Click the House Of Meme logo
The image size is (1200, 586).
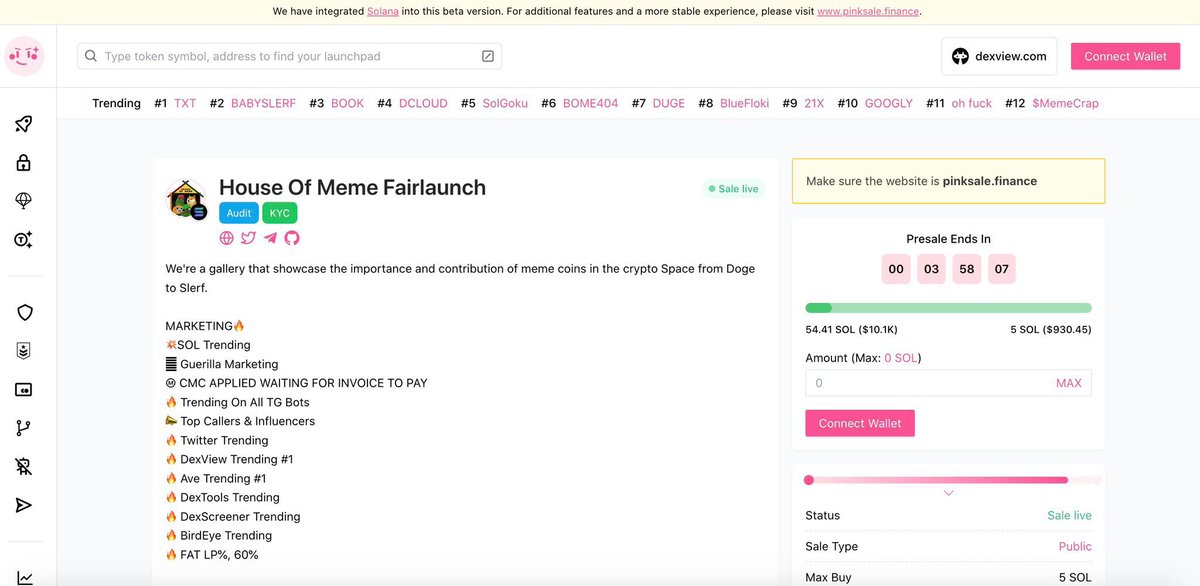[x=187, y=200]
